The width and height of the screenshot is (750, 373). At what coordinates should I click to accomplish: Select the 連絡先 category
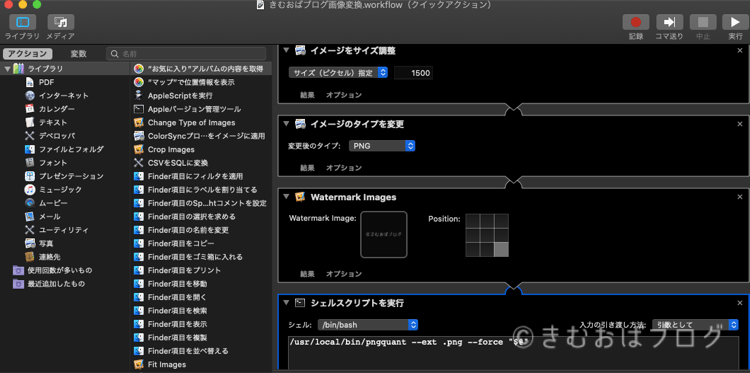coord(49,256)
